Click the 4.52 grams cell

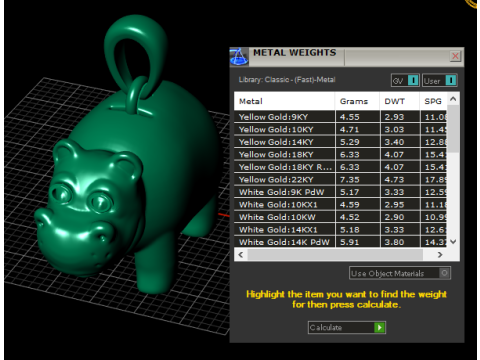[x=357, y=217]
